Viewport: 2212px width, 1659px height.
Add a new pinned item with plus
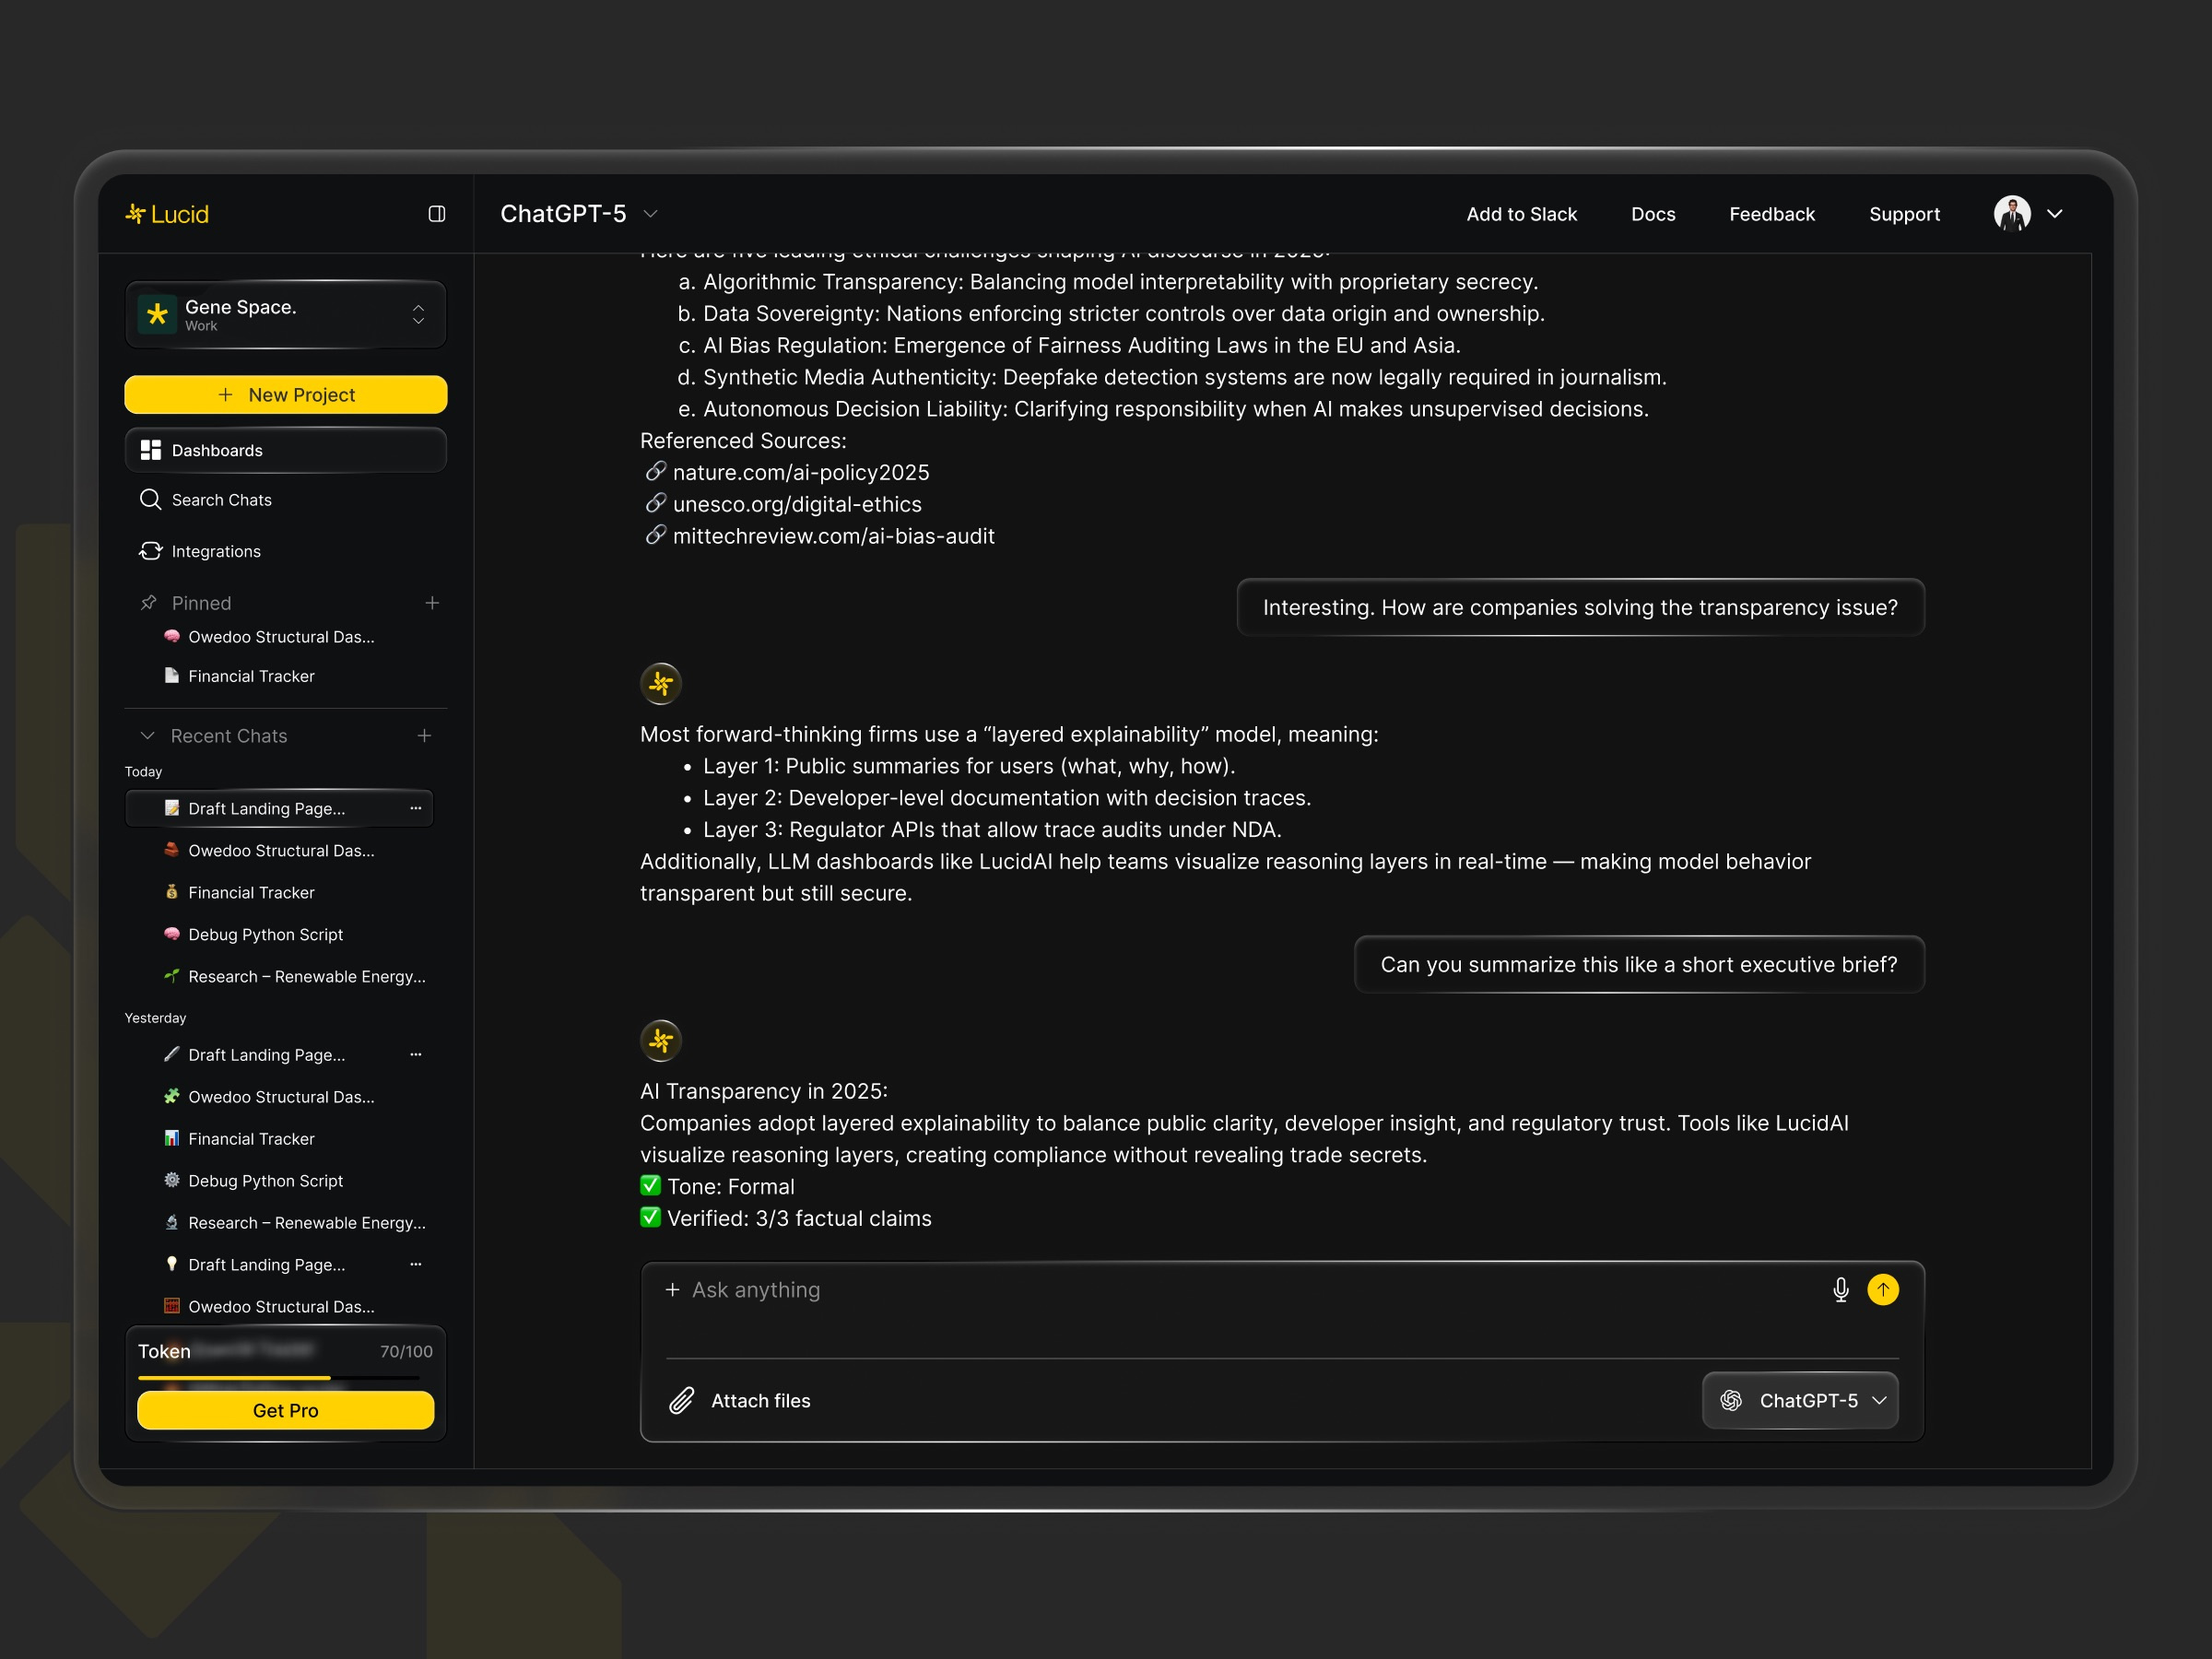(432, 603)
